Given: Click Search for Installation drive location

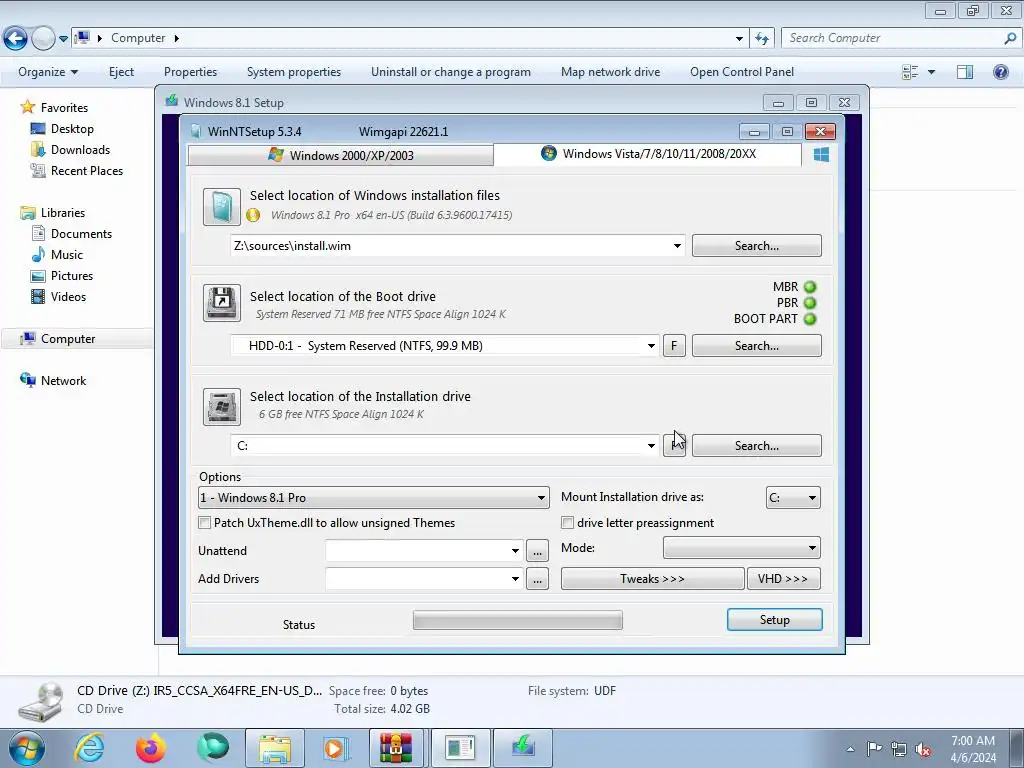Looking at the screenshot, I should click(x=757, y=446).
